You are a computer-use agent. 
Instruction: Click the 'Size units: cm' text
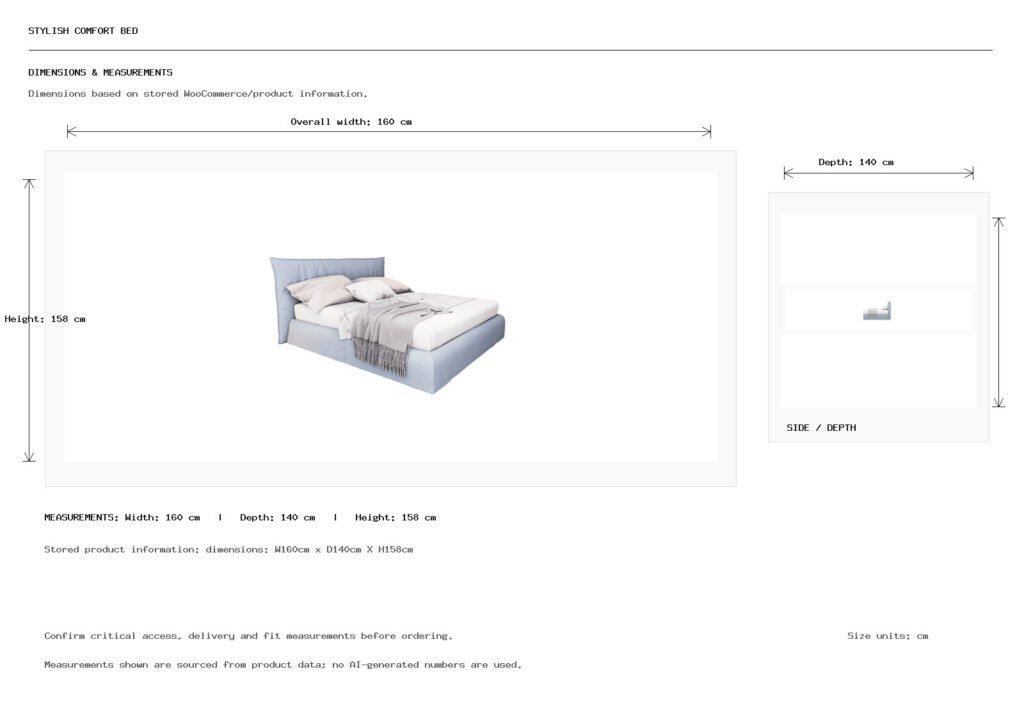coord(888,635)
